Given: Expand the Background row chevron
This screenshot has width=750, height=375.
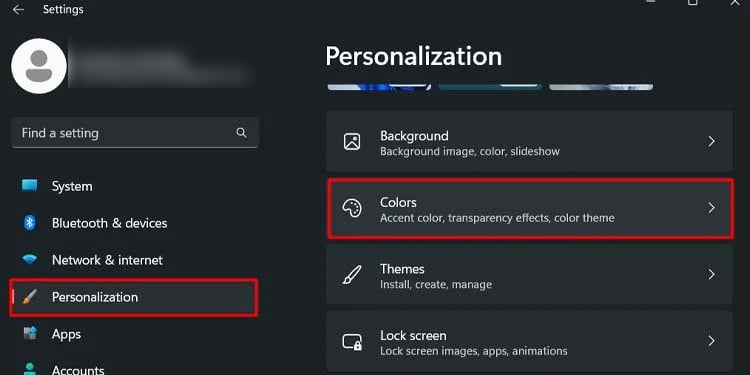Looking at the screenshot, I should click(x=712, y=141).
